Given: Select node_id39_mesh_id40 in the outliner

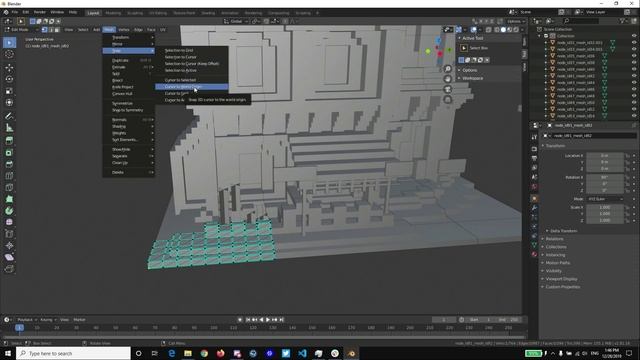Looking at the screenshot, I should (x=576, y=69).
